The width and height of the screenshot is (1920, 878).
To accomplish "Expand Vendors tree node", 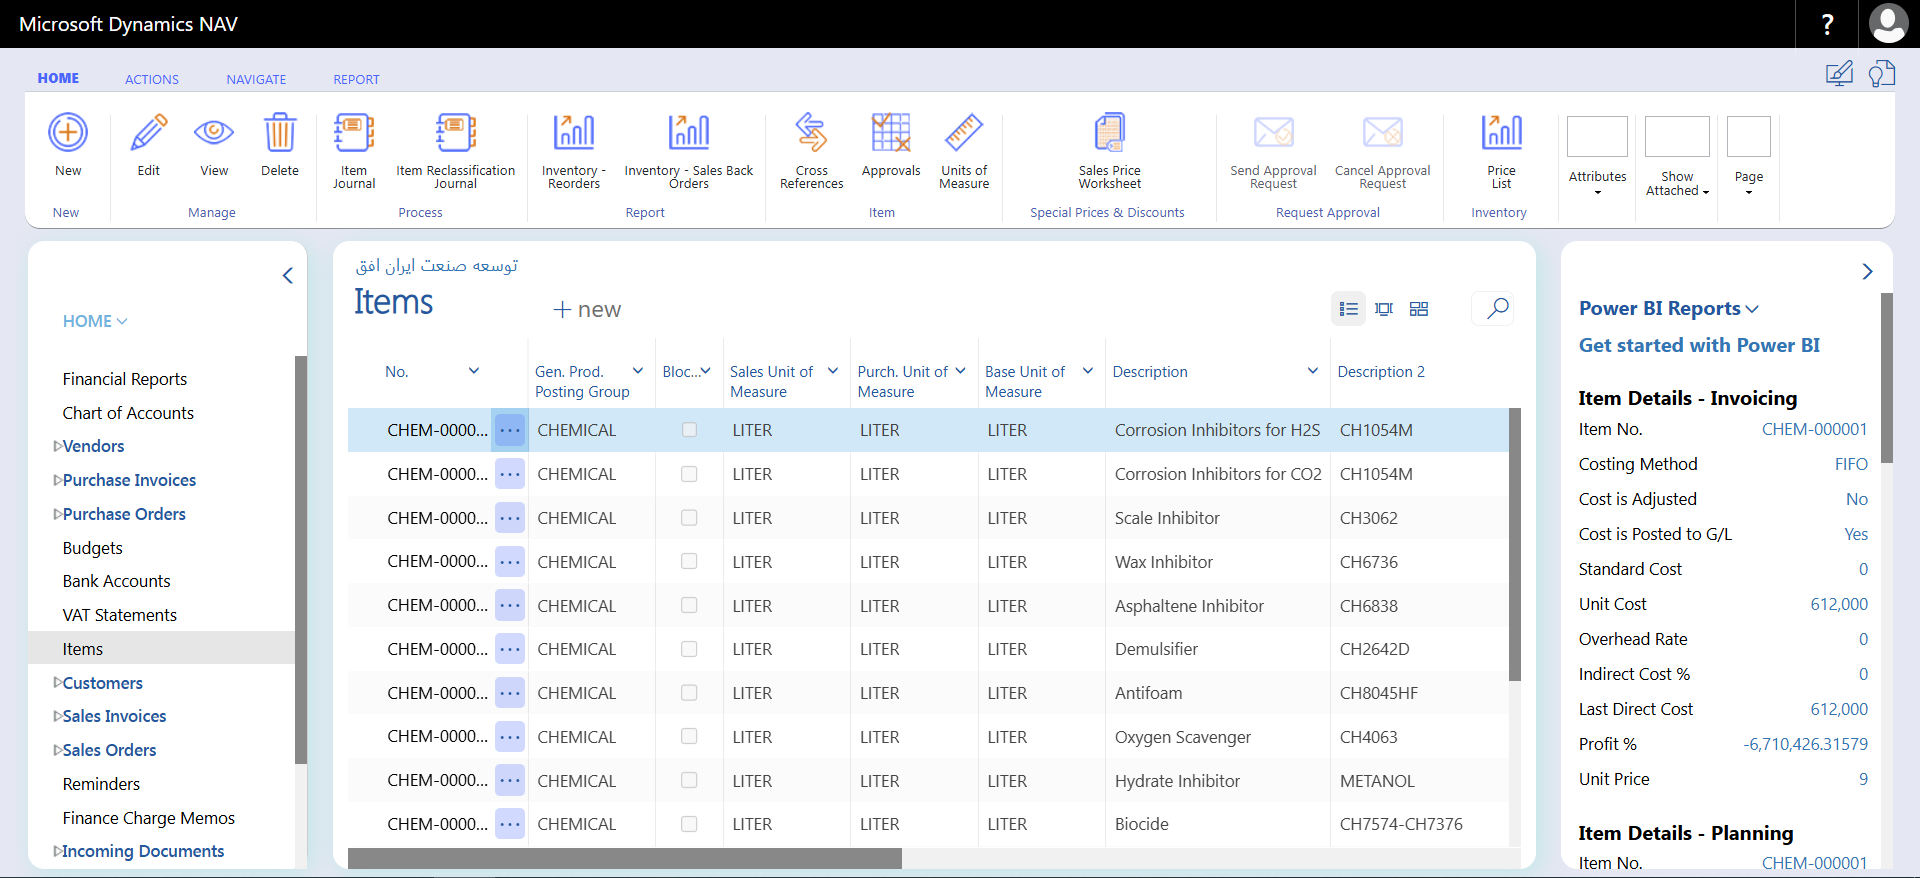I will coord(57,446).
